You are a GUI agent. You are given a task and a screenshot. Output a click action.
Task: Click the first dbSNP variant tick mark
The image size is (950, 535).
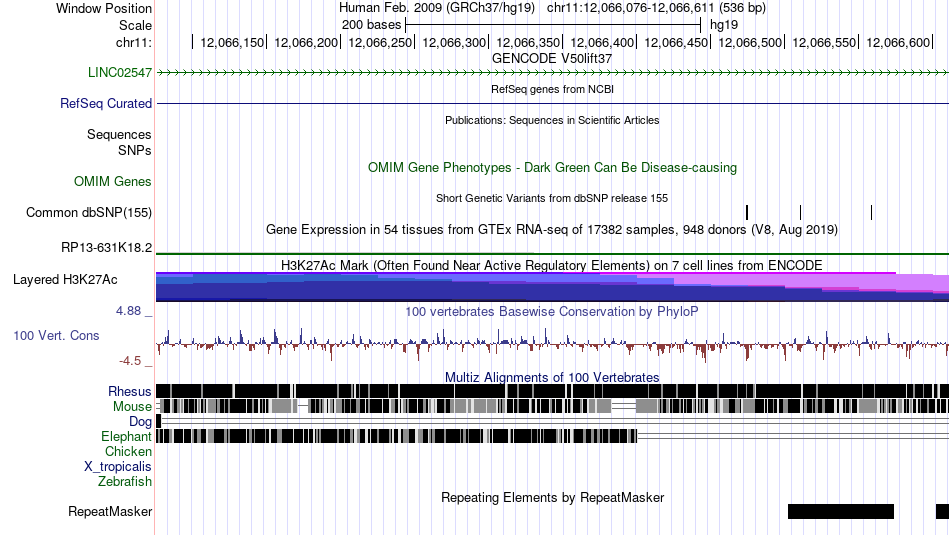(747, 212)
